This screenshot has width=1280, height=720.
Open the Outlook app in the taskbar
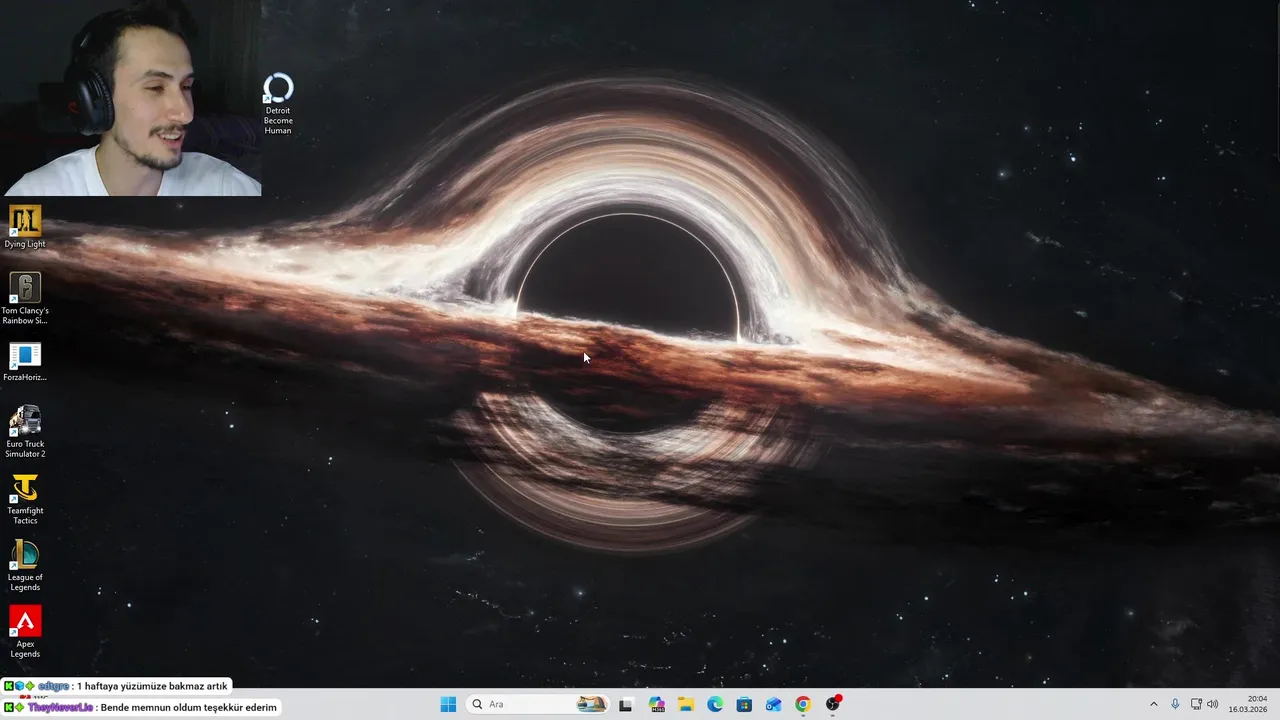pyautogui.click(x=773, y=704)
